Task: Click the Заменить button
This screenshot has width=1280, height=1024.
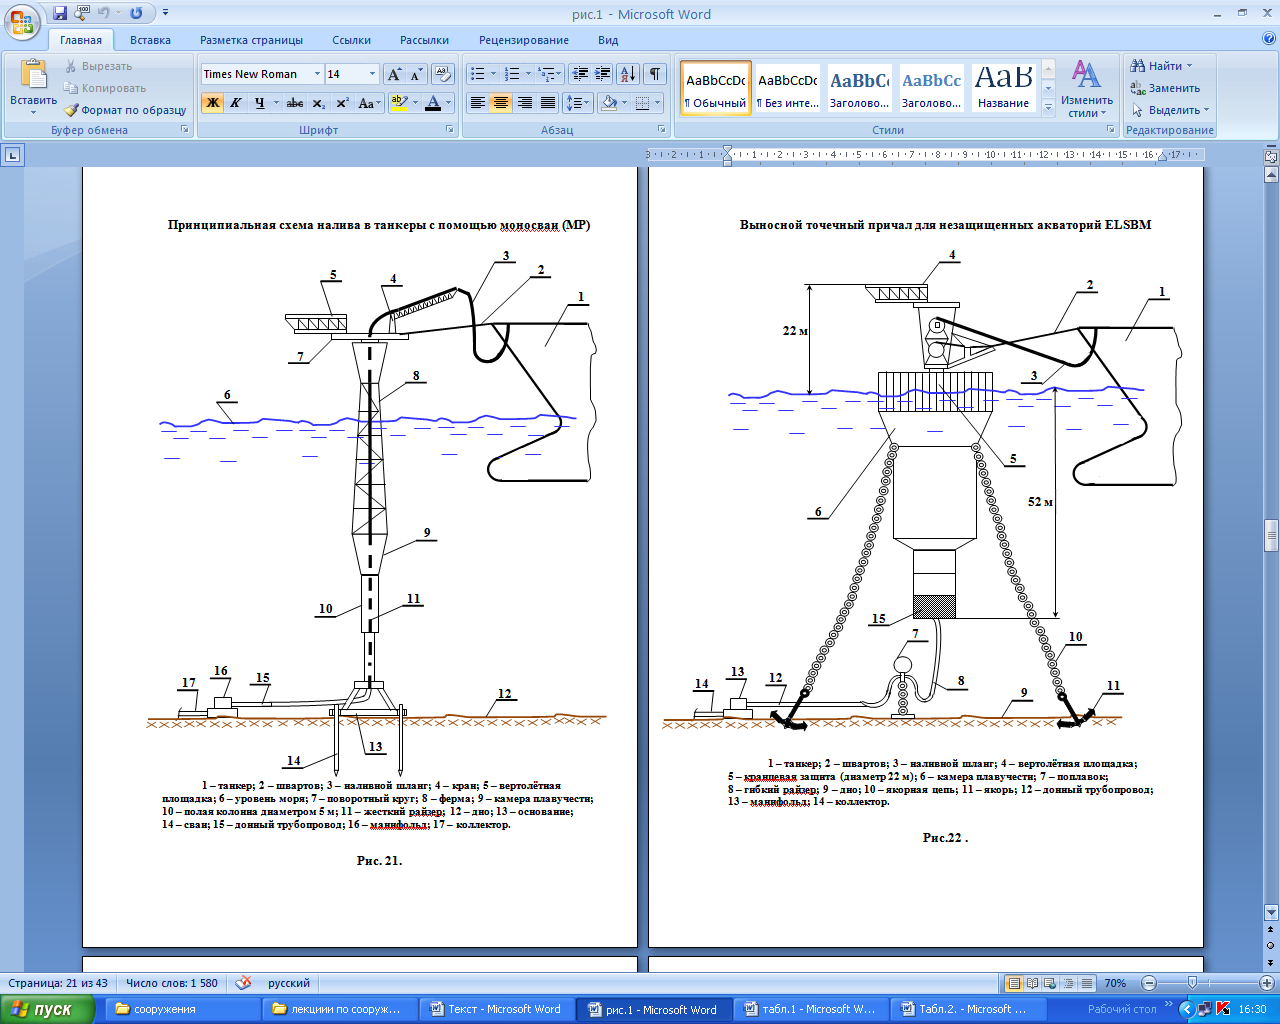Action: tap(1165, 88)
